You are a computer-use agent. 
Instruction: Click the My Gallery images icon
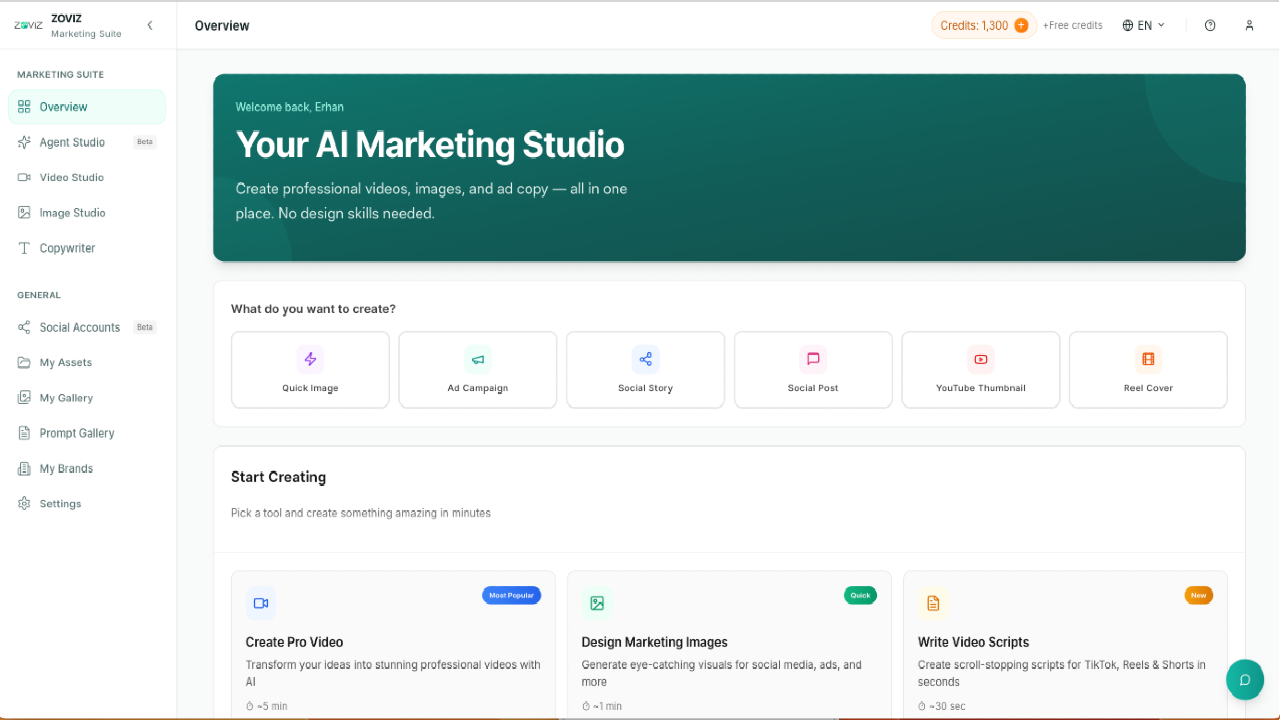point(24,398)
